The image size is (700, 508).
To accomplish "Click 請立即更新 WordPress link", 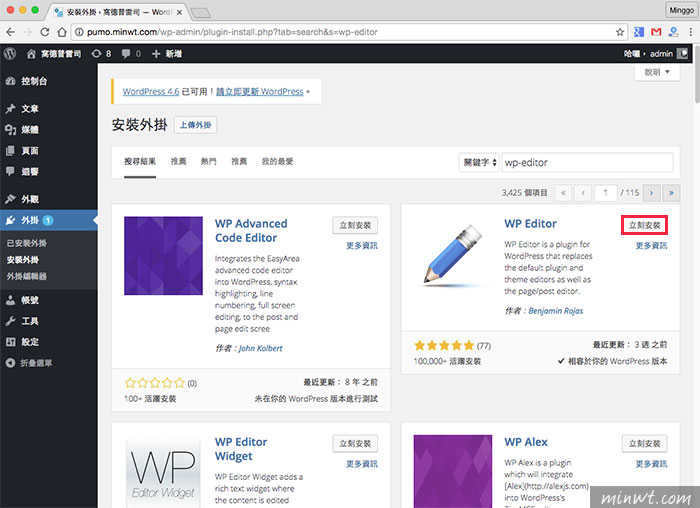I will pyautogui.click(x=260, y=92).
